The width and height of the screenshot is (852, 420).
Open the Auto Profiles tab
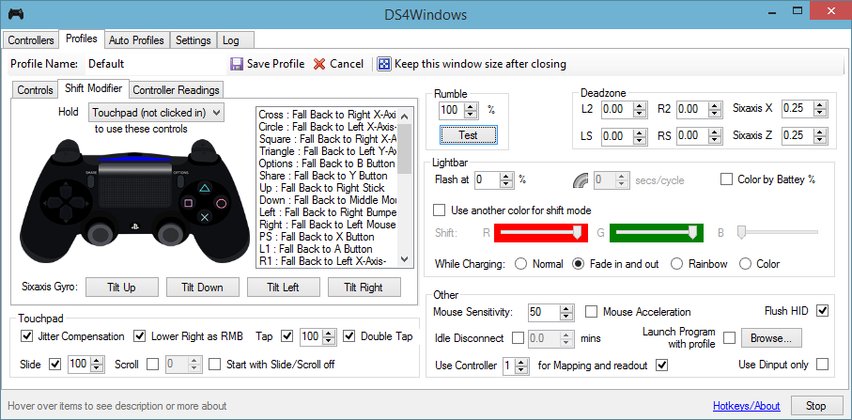[x=136, y=41]
